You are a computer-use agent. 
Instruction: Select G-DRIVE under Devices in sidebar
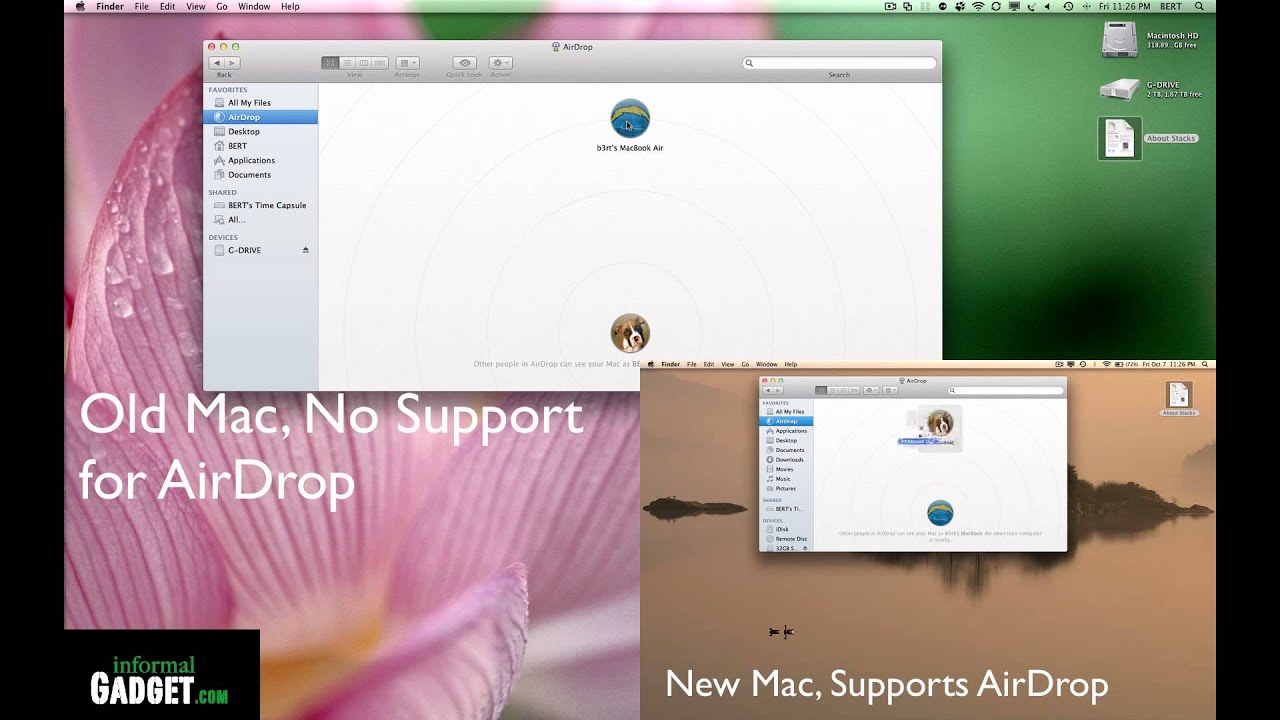(260, 250)
